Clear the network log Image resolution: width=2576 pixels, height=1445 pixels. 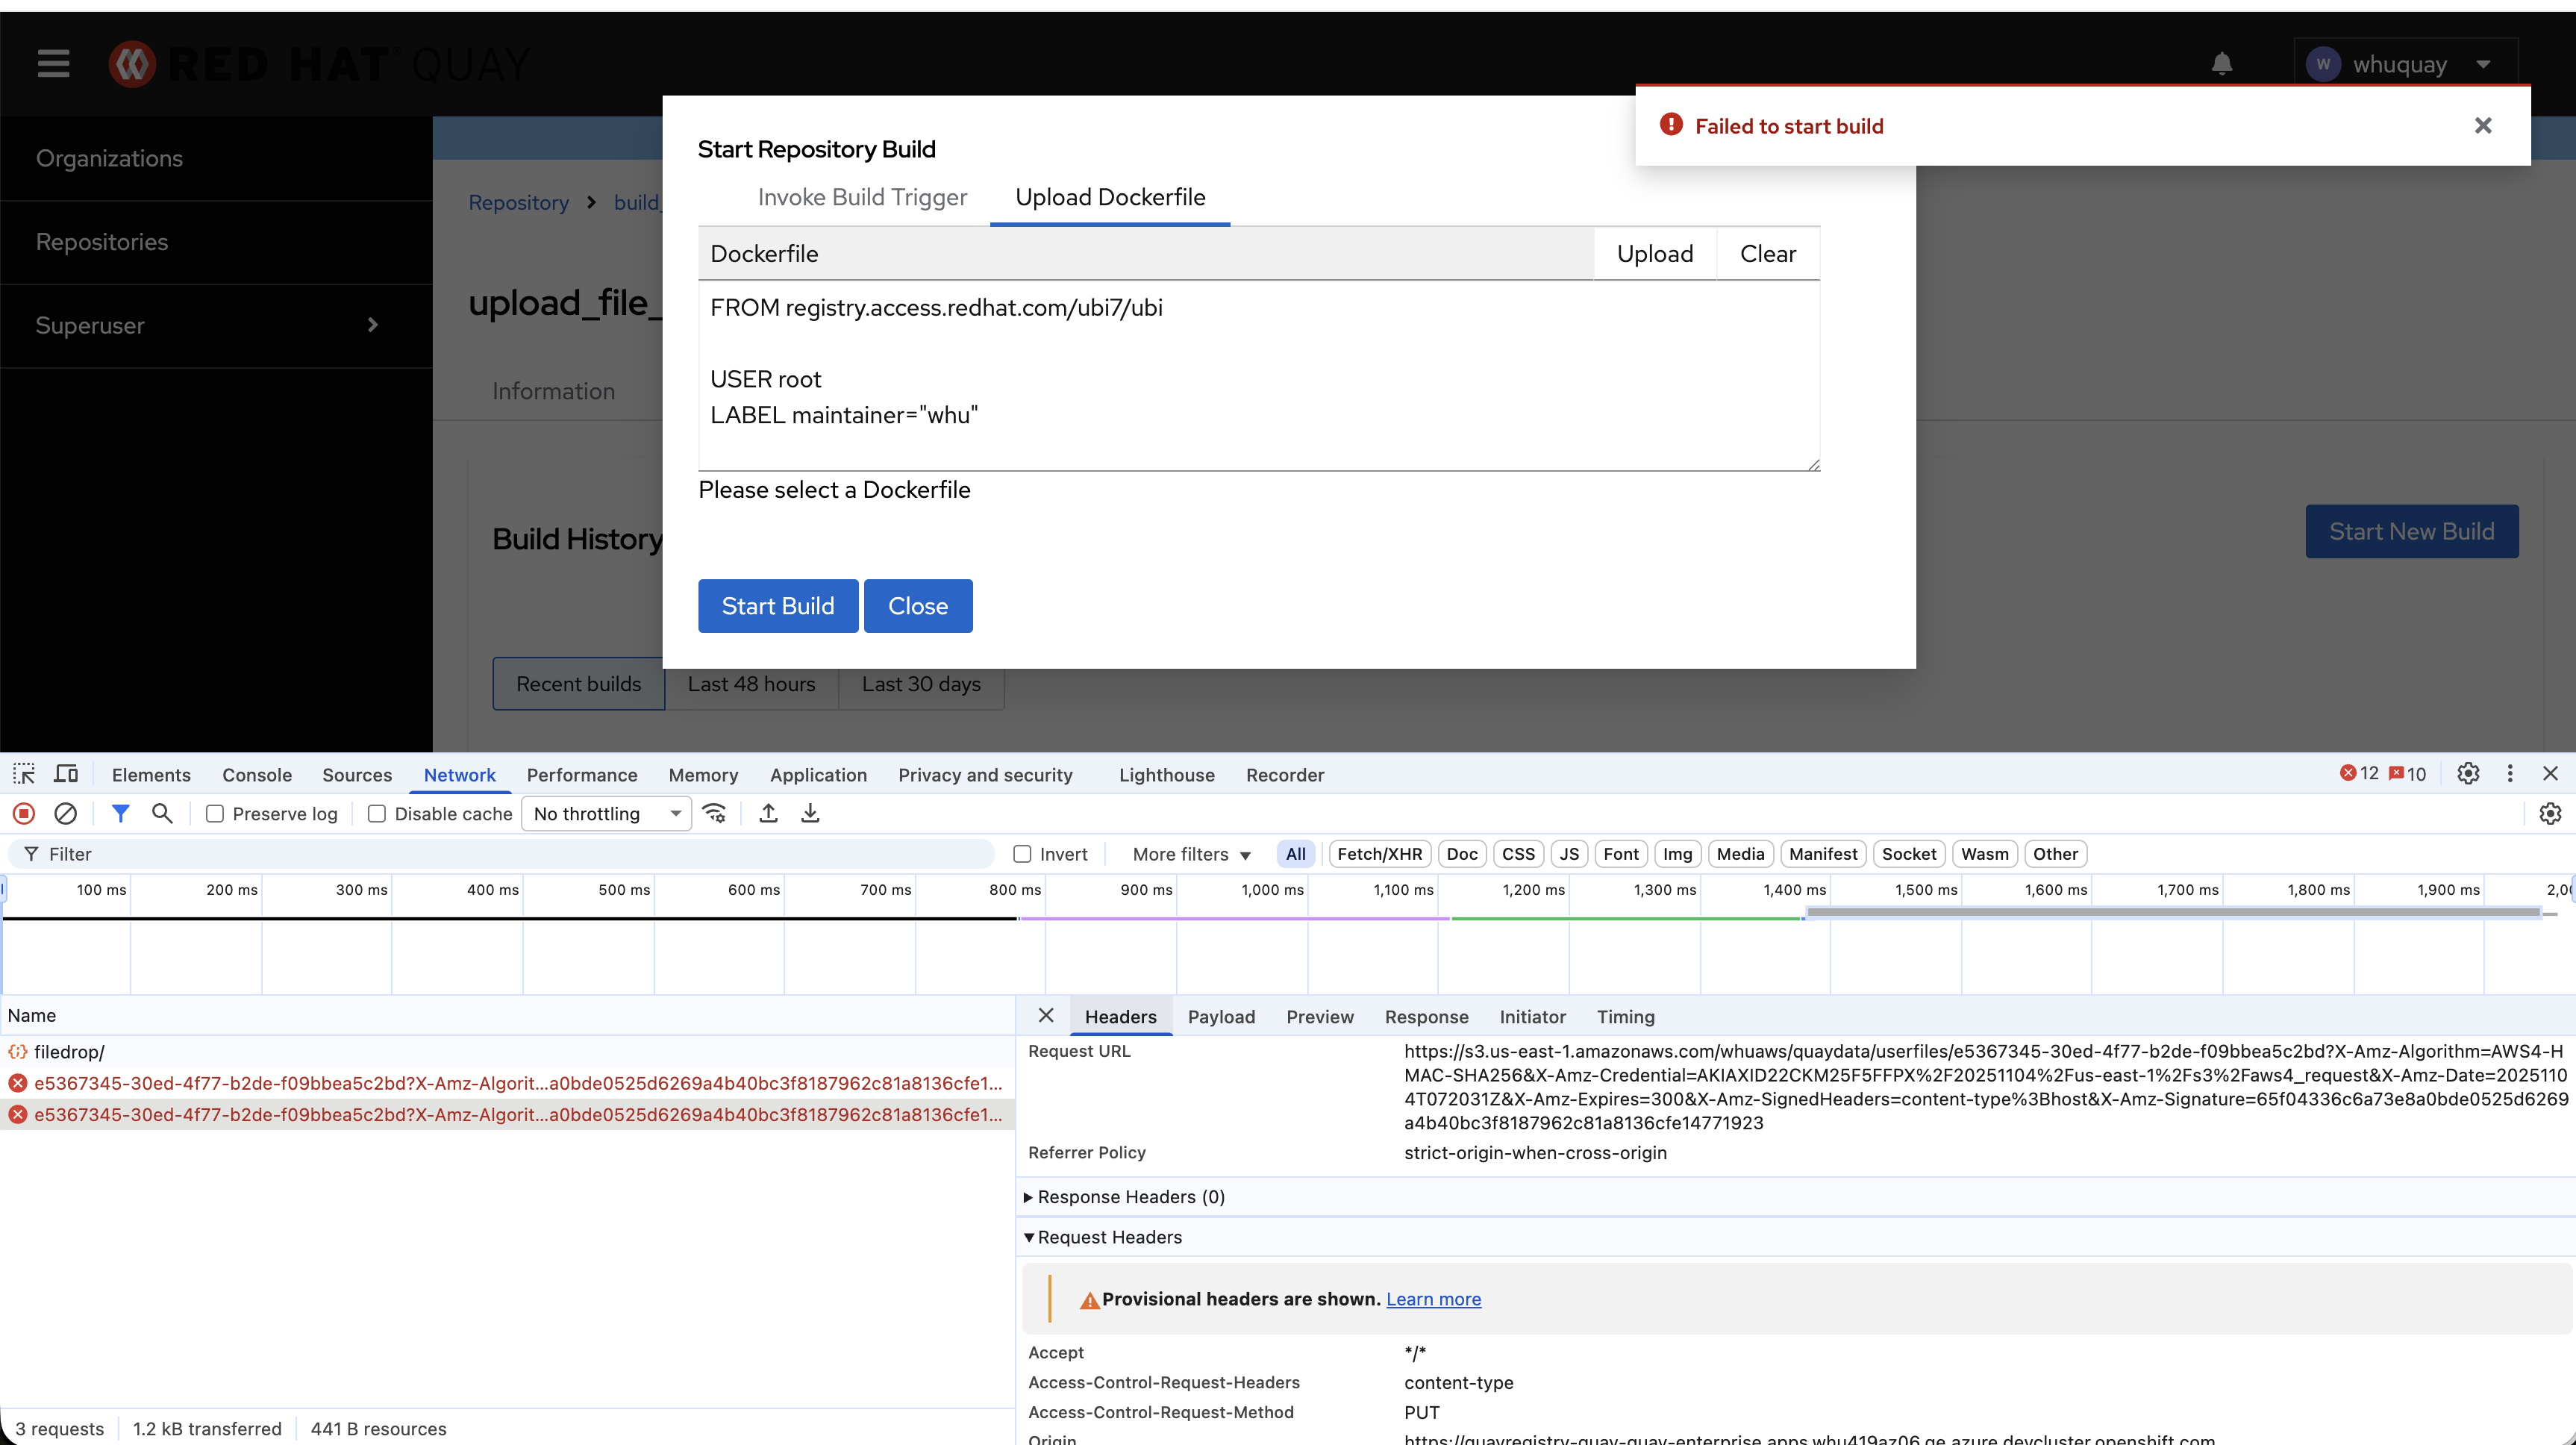tap(66, 814)
